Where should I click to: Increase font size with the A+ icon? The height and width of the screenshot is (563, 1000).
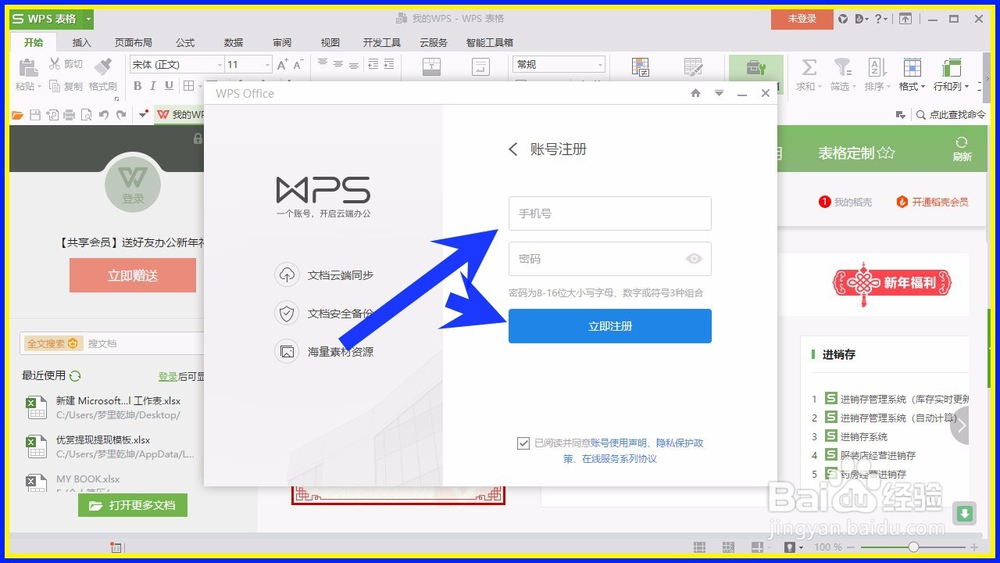(x=283, y=64)
